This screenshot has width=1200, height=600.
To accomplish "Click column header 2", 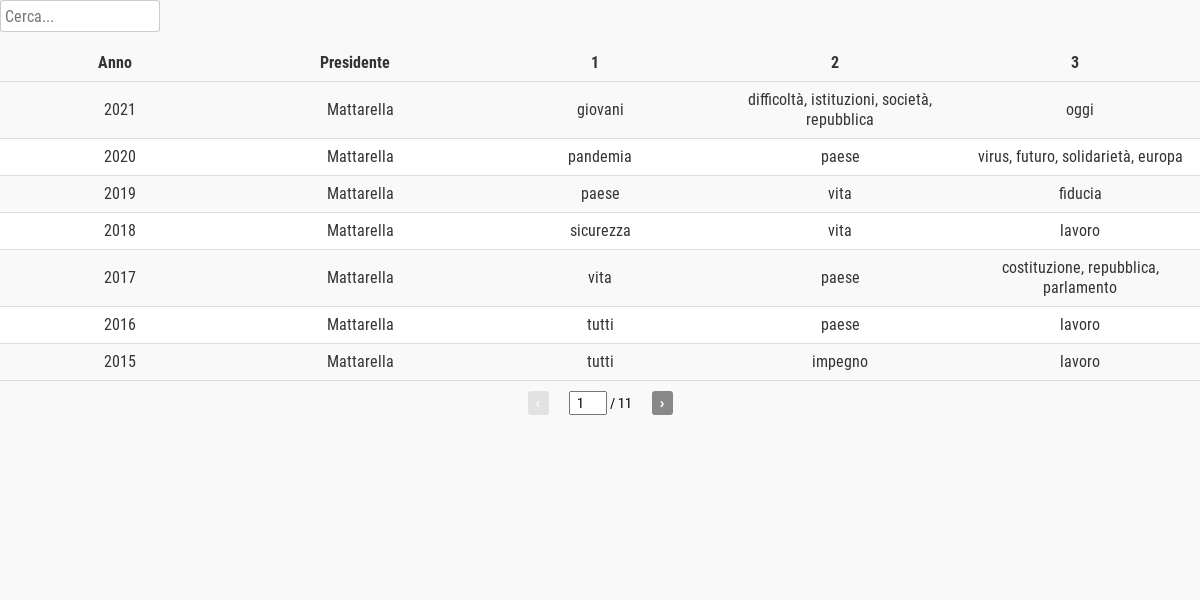I will point(835,62).
